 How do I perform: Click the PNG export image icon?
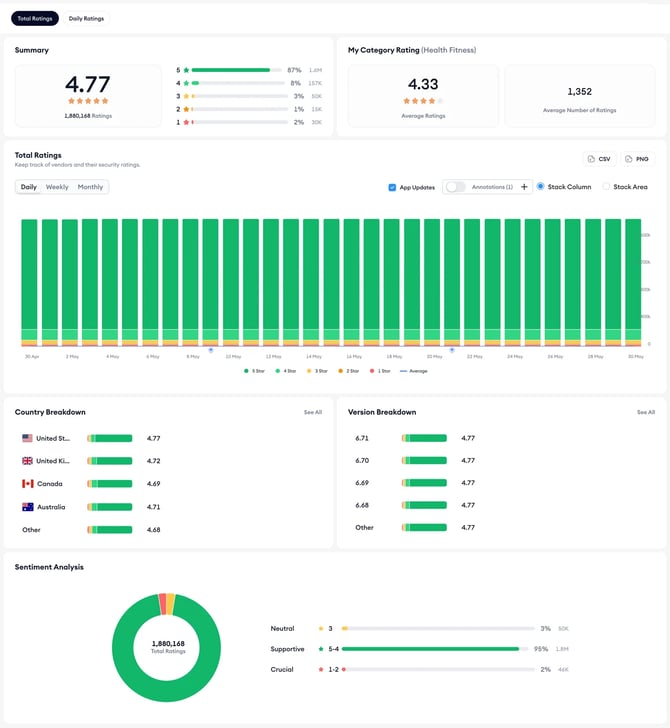[628, 159]
